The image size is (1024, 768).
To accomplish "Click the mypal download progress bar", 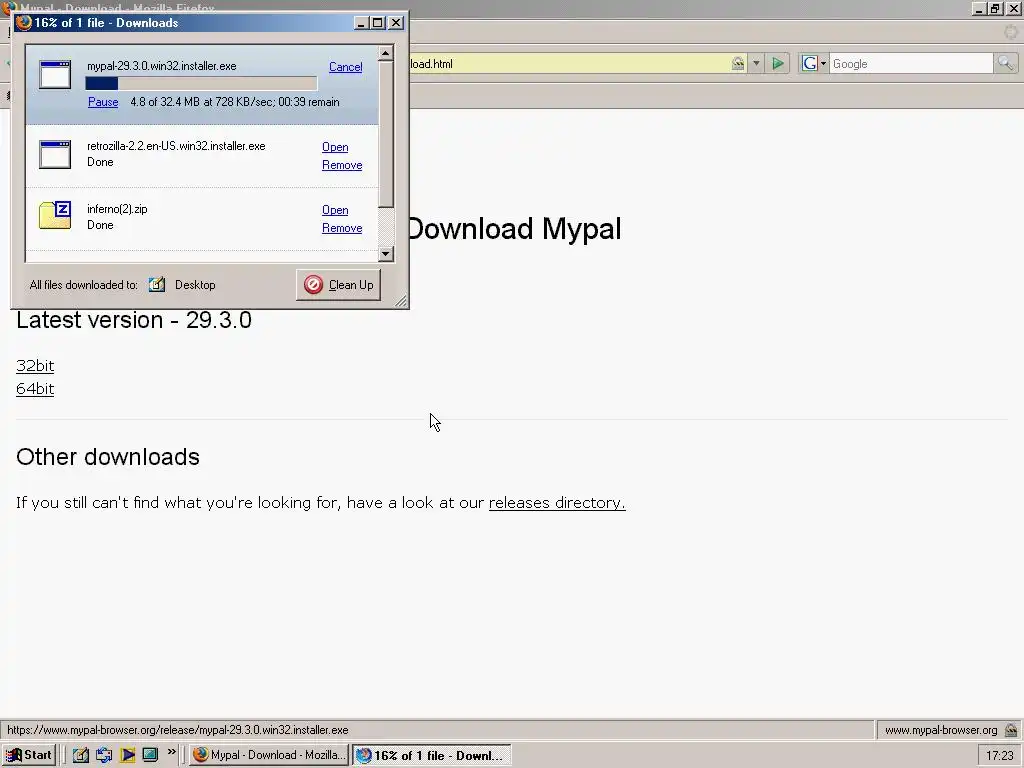I will click(x=201, y=84).
